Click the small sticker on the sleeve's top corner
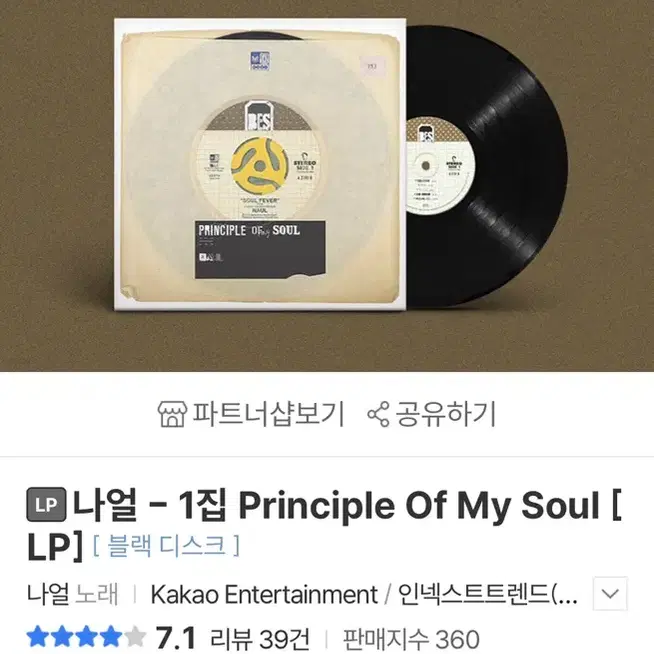 [x=372, y=66]
